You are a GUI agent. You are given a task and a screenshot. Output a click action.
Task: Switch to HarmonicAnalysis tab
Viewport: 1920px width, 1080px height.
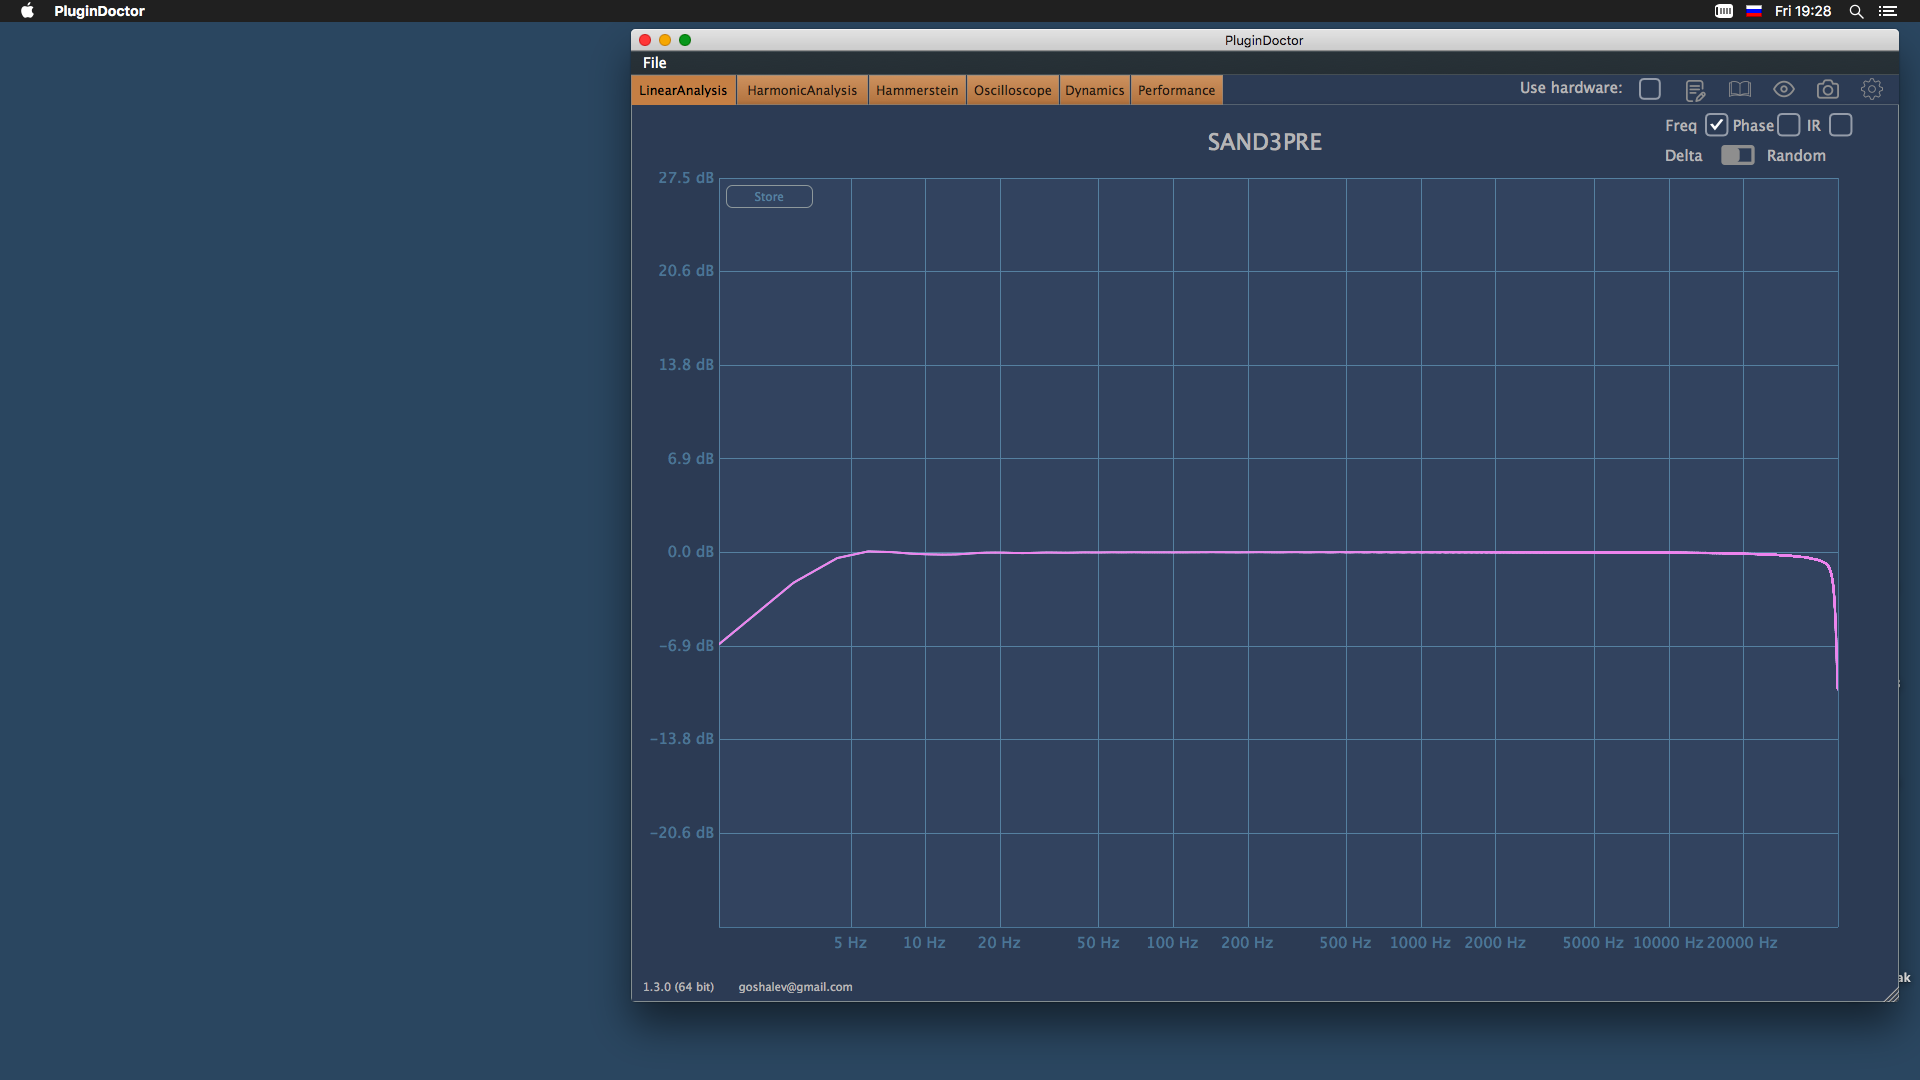802,90
